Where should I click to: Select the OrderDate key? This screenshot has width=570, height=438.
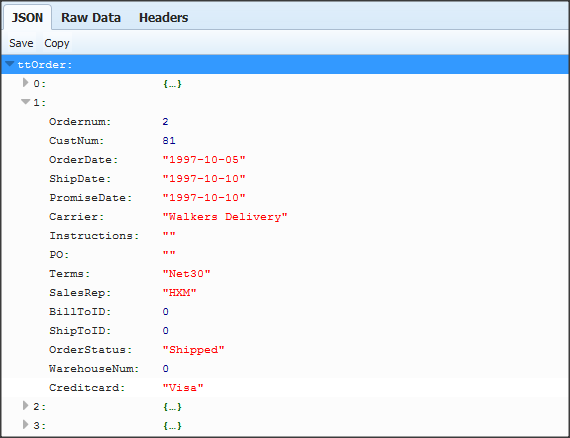pos(84,160)
